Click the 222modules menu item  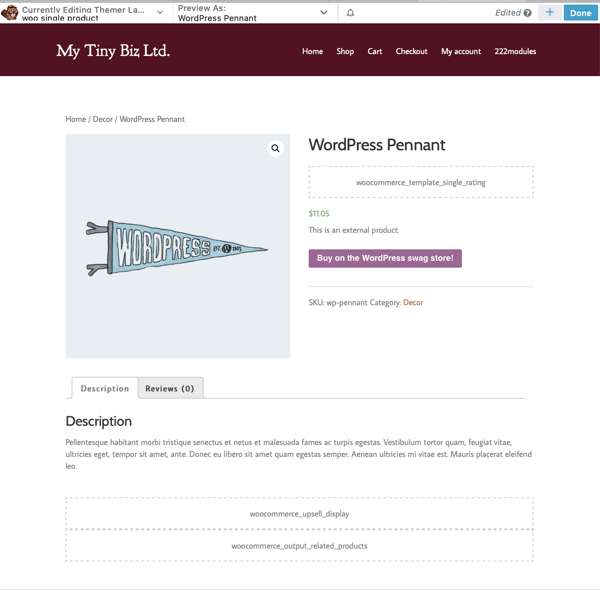[x=515, y=52]
